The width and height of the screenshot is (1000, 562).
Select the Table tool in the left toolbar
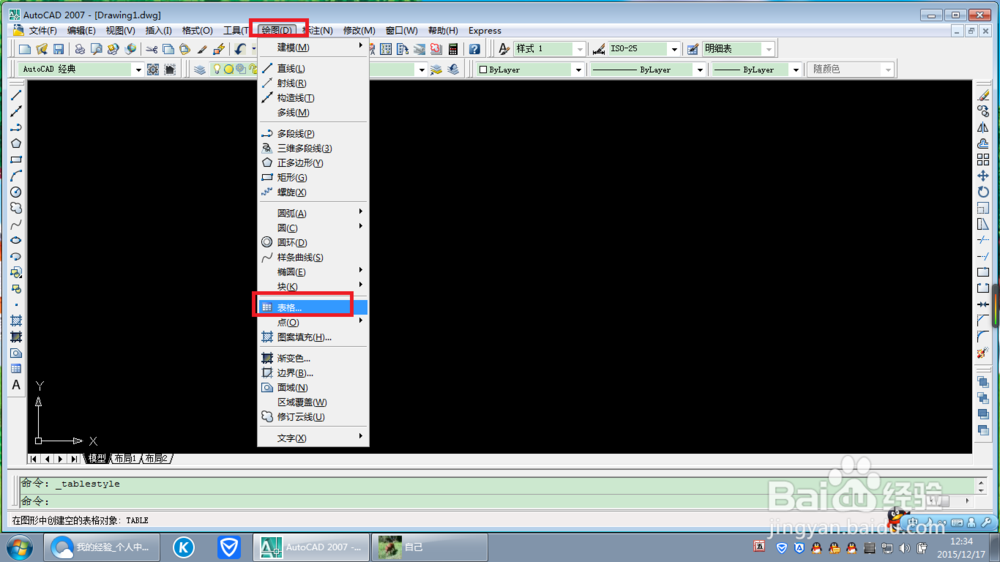pyautogui.click(x=16, y=369)
